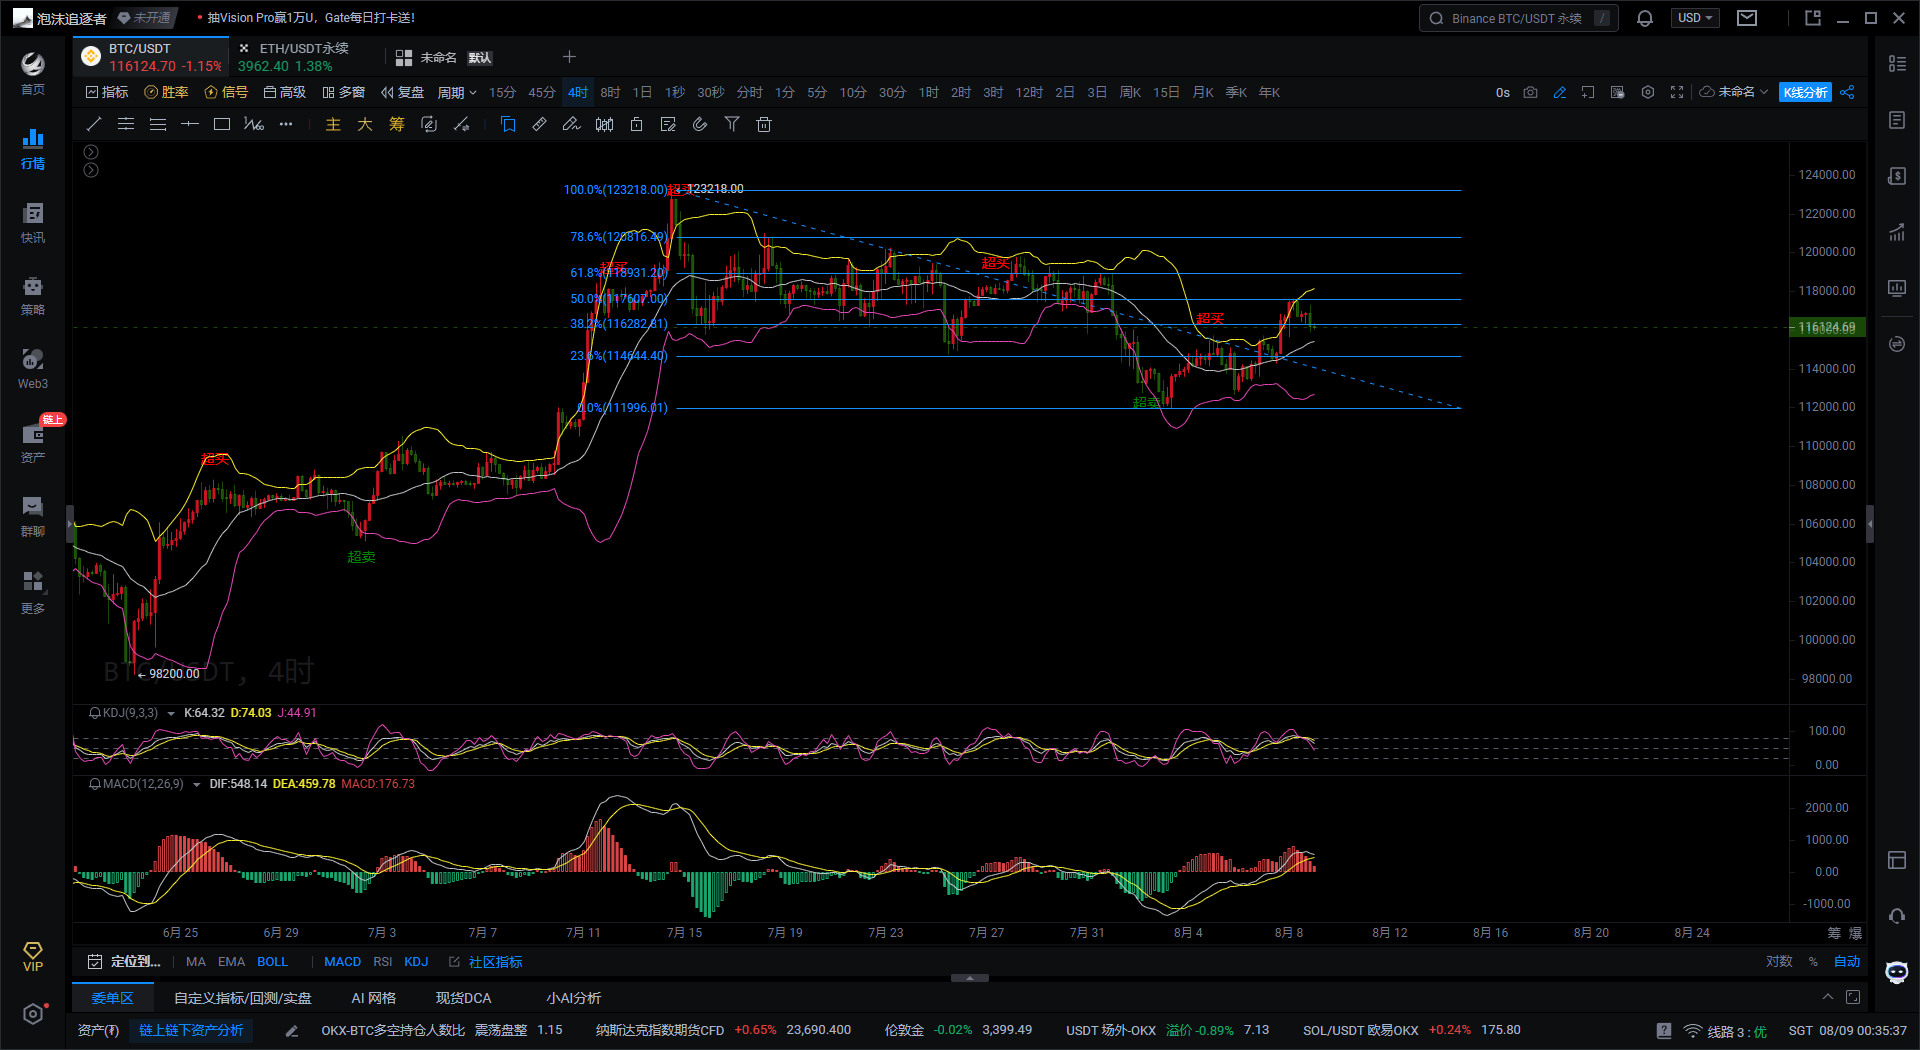Select the rectangle drawing tool
The height and width of the screenshot is (1050, 1920).
click(x=222, y=124)
